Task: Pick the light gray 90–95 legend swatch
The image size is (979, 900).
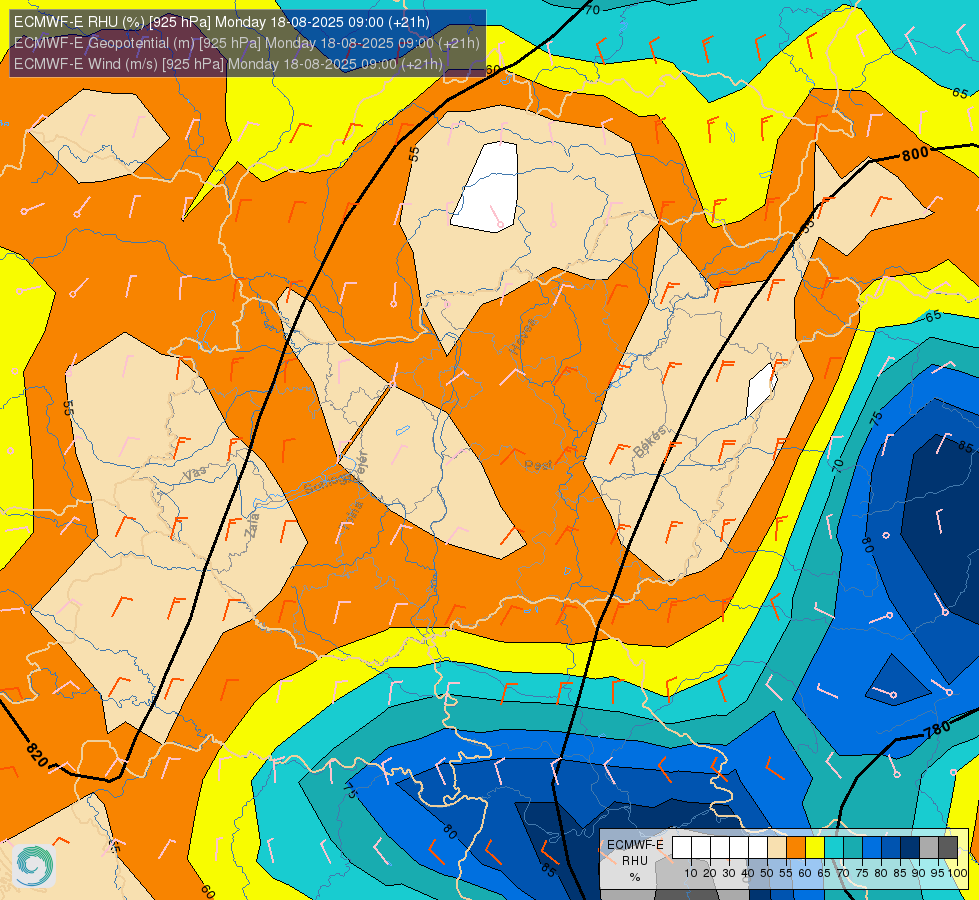Action: pyautogui.click(x=929, y=847)
